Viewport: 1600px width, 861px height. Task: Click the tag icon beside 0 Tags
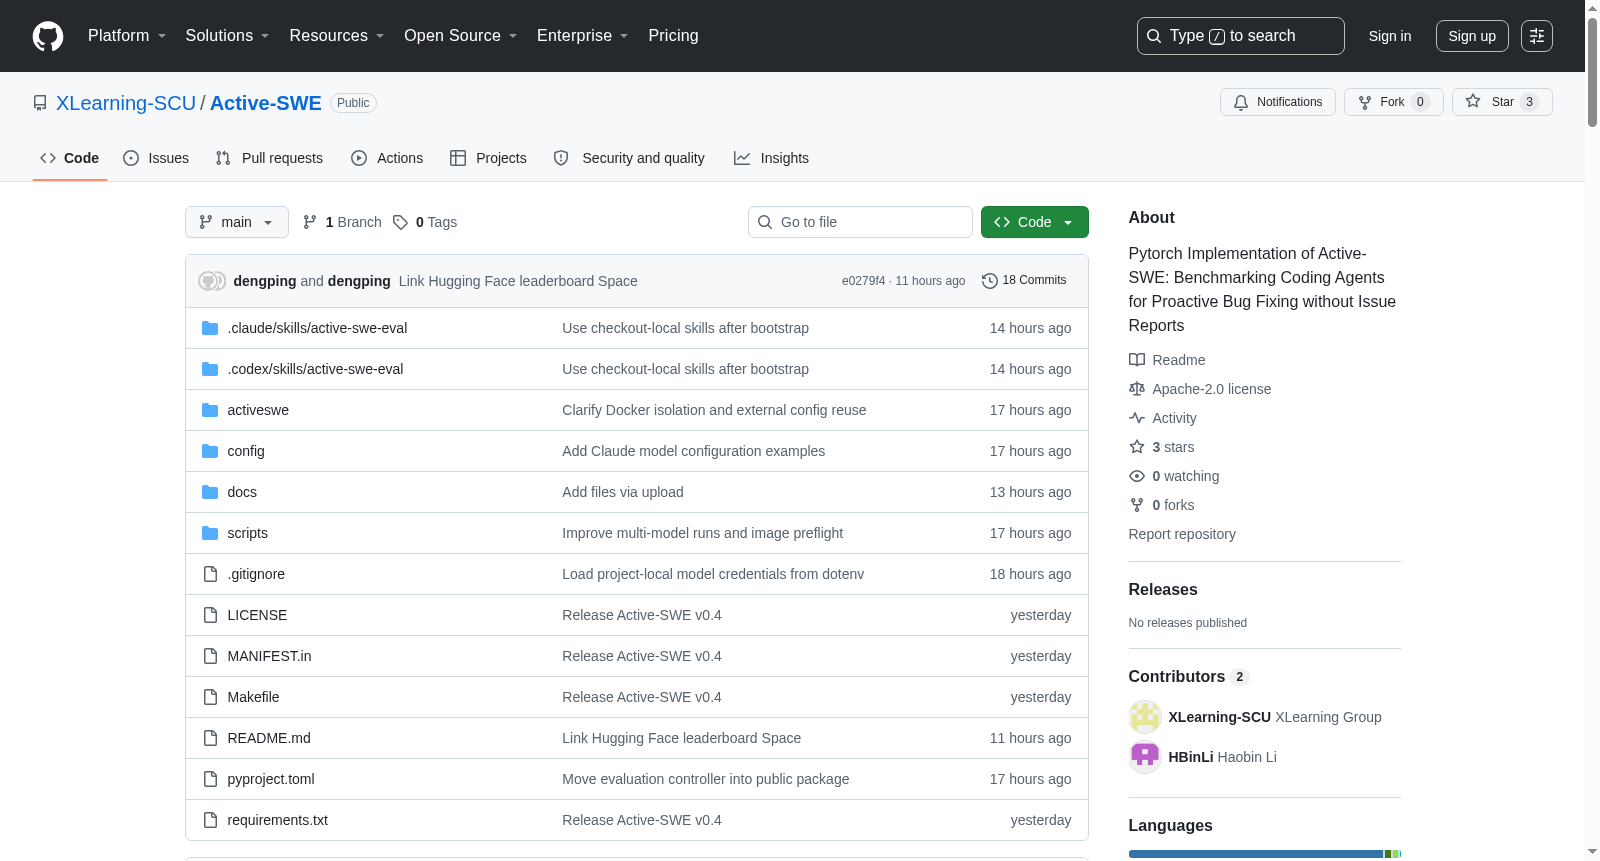[400, 222]
